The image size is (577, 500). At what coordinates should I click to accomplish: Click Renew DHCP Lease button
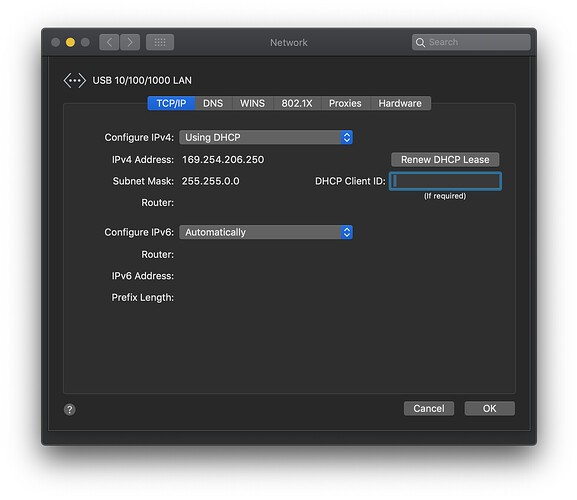(445, 160)
